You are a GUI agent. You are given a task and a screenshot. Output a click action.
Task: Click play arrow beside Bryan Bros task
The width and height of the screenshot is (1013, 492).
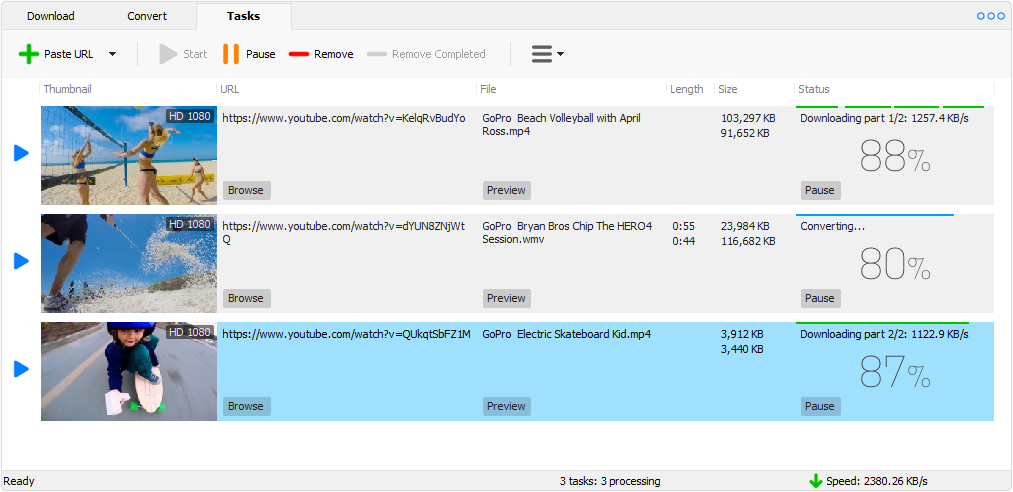pos(21,261)
